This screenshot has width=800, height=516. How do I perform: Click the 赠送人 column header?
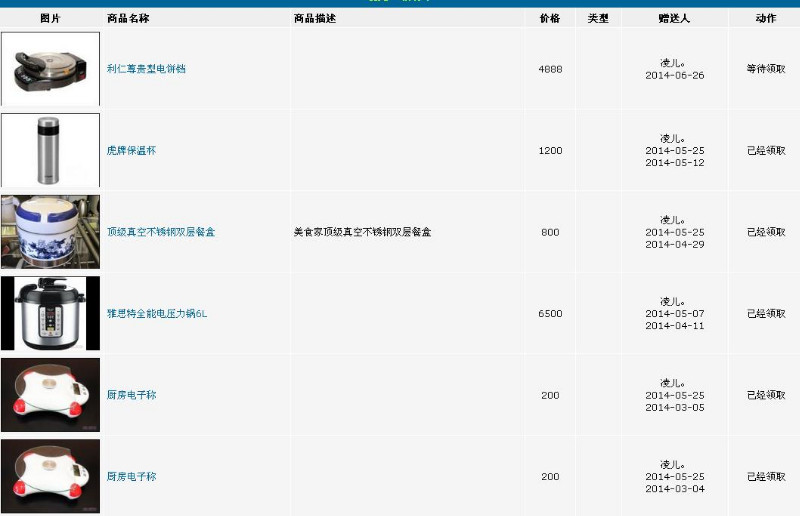(674, 18)
